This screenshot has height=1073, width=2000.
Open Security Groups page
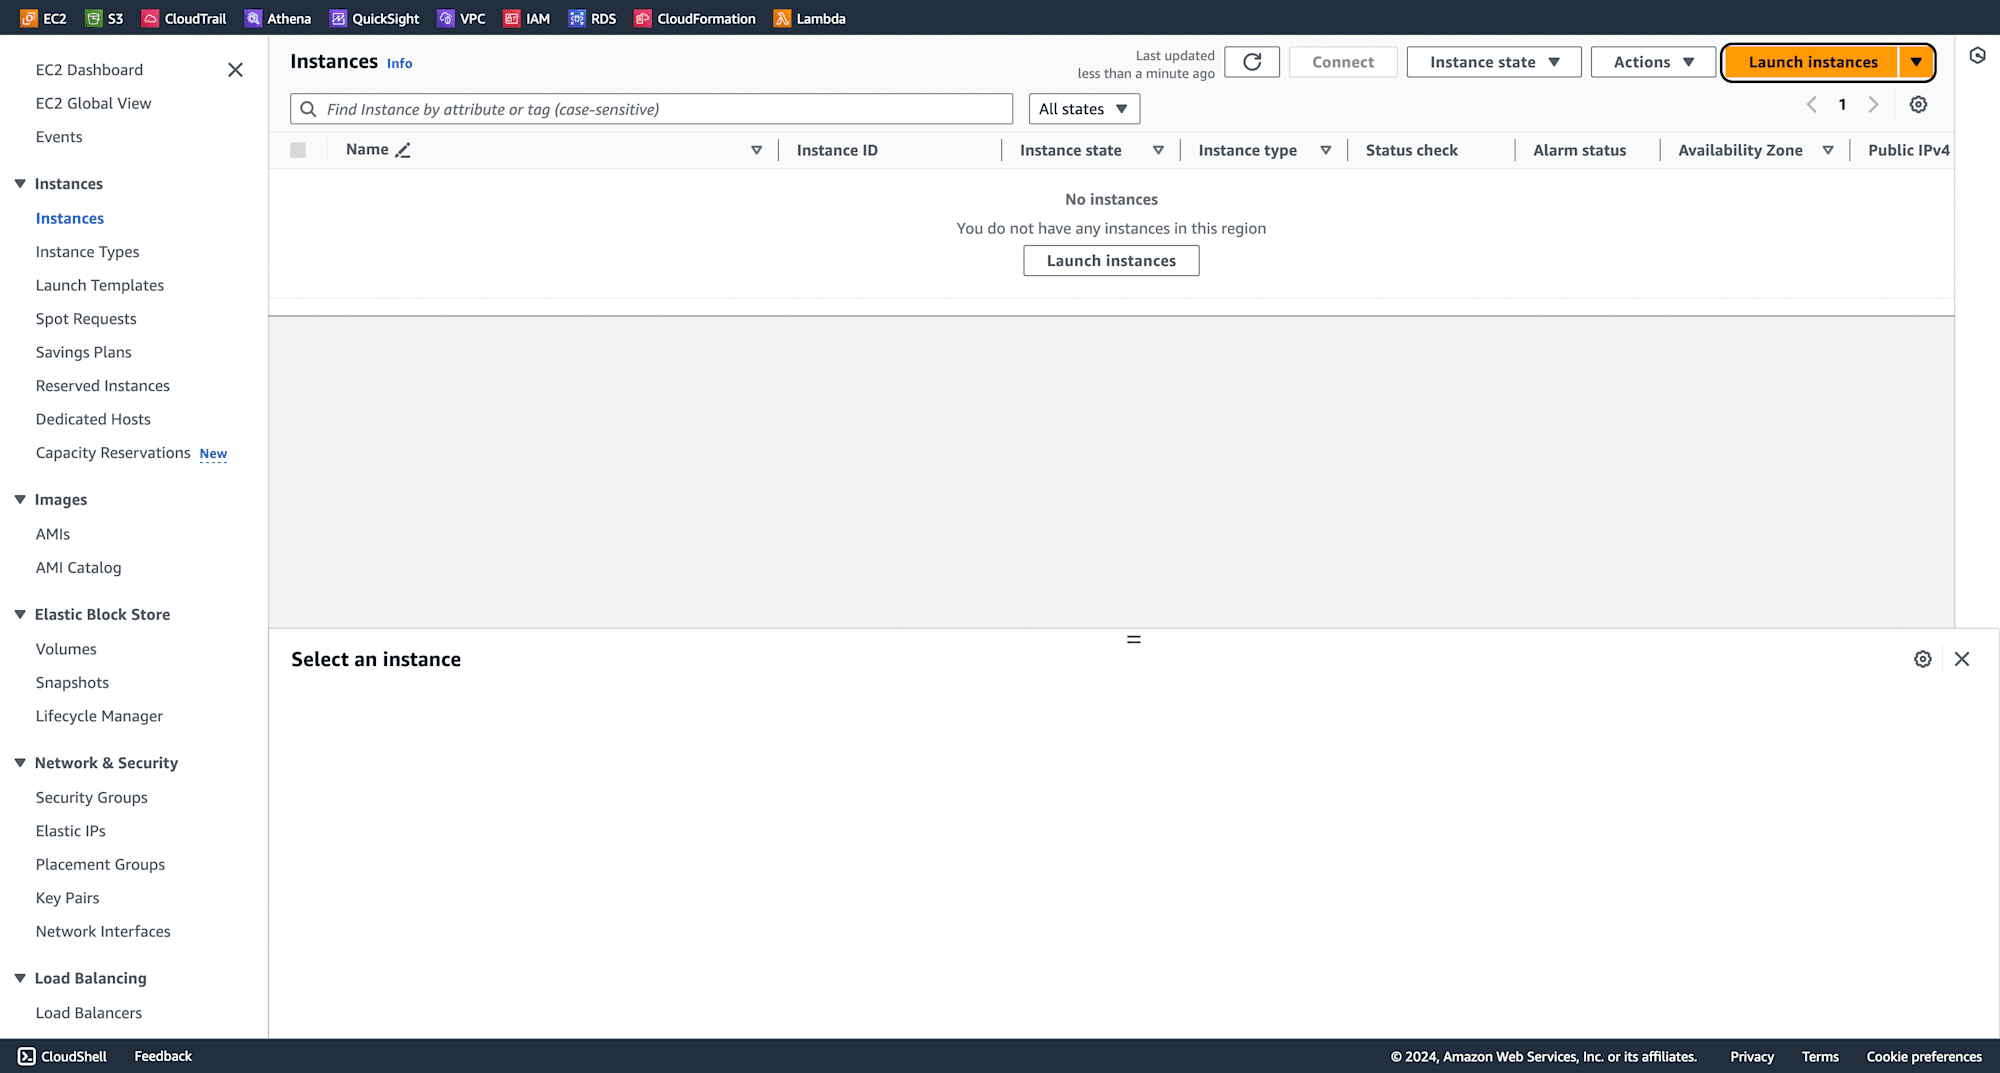[x=91, y=797]
